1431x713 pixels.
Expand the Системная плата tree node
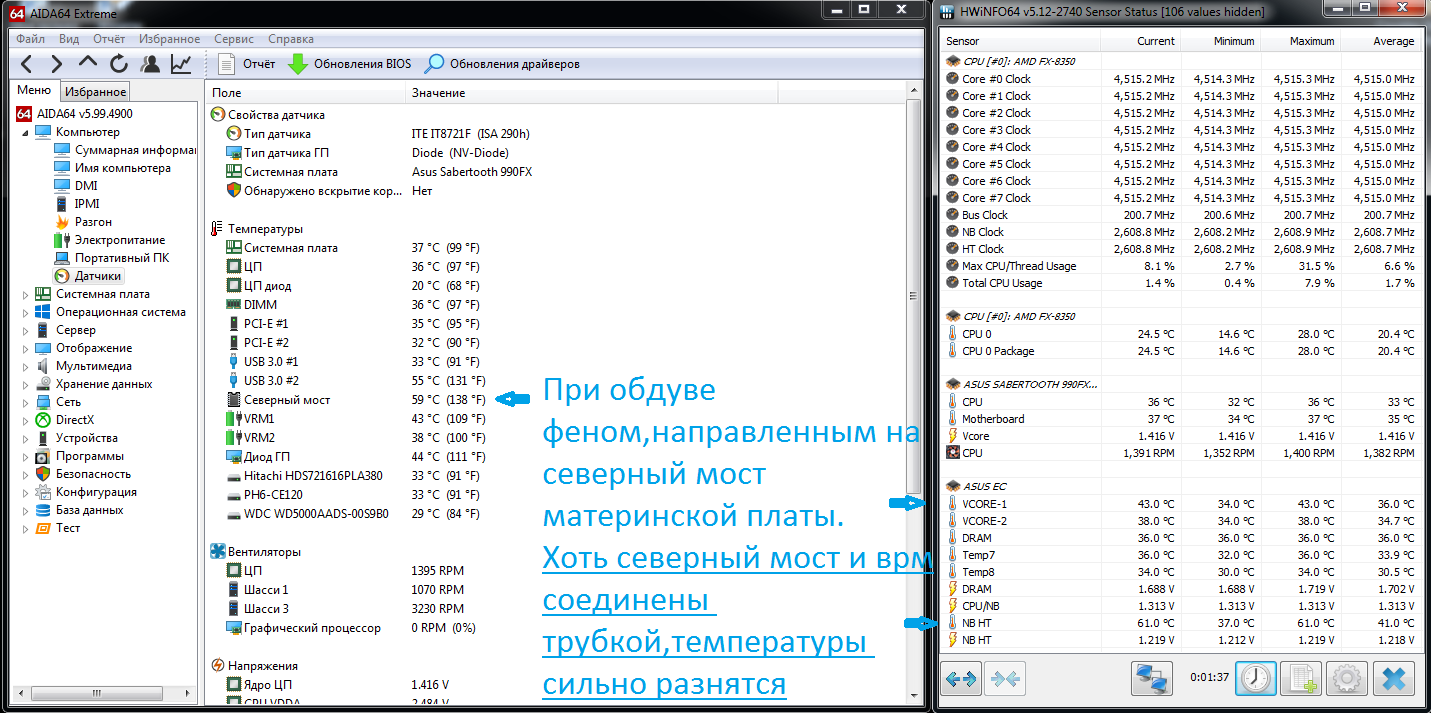tap(26, 294)
